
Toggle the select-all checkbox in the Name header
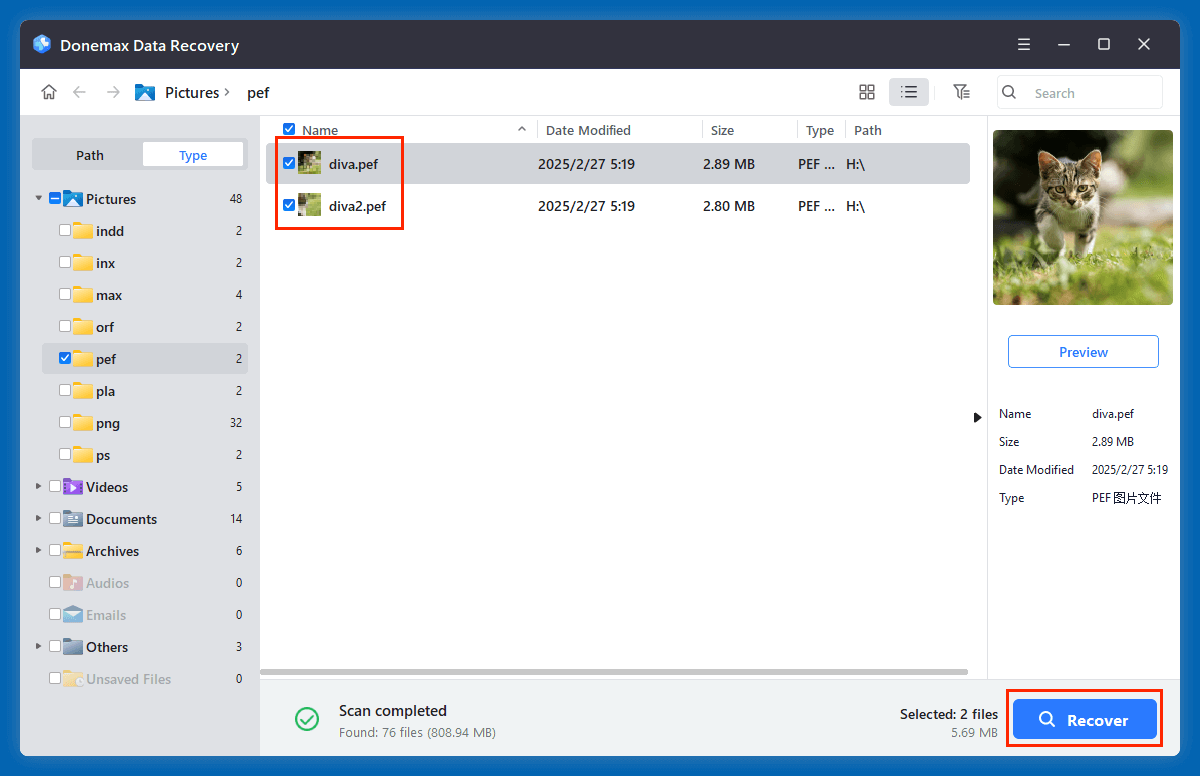click(289, 129)
